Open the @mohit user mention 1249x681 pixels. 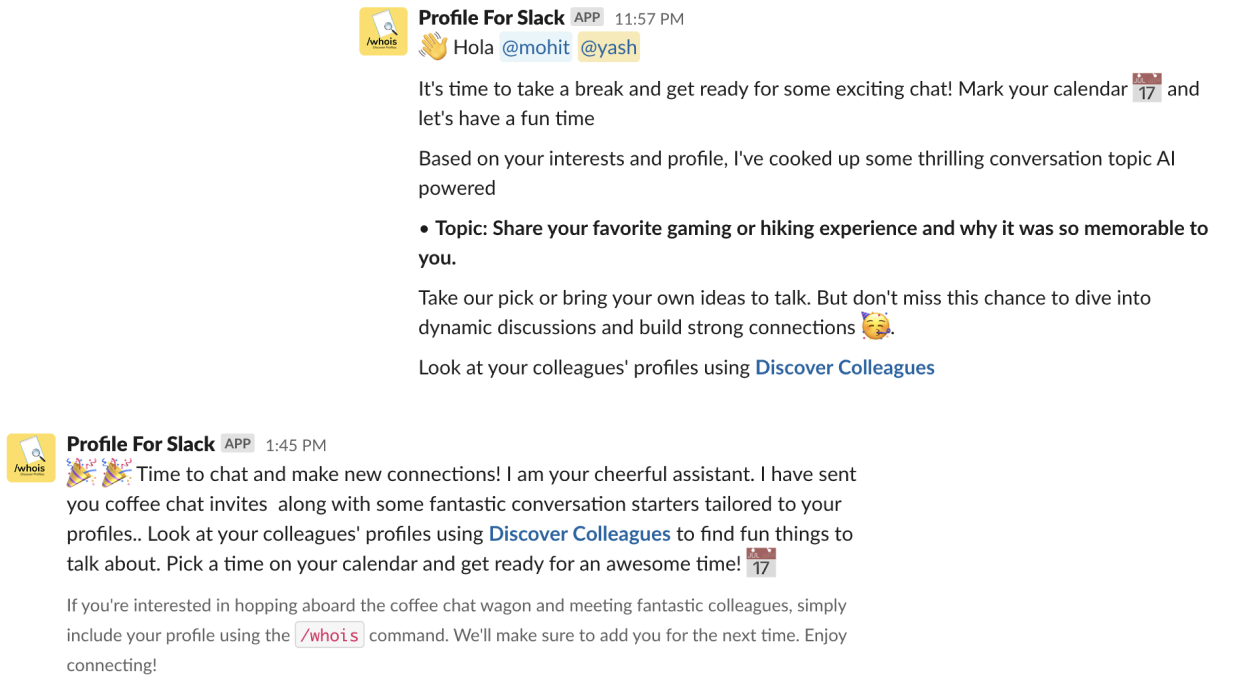535,47
